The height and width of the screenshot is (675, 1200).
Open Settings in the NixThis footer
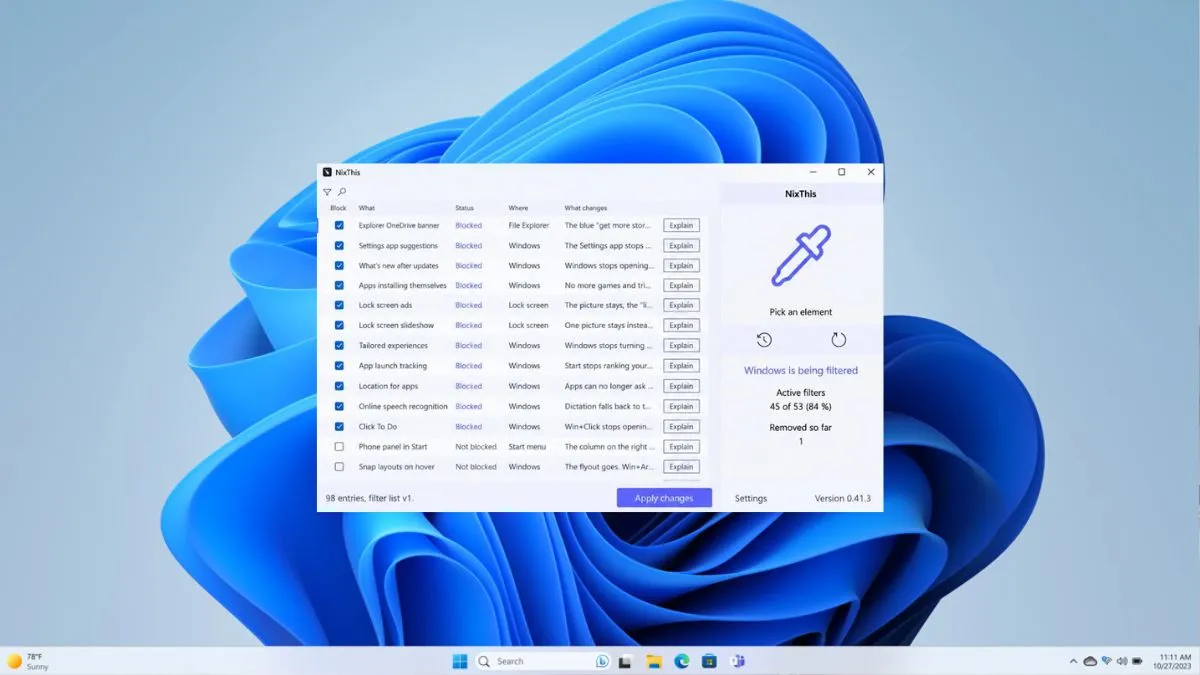751,498
